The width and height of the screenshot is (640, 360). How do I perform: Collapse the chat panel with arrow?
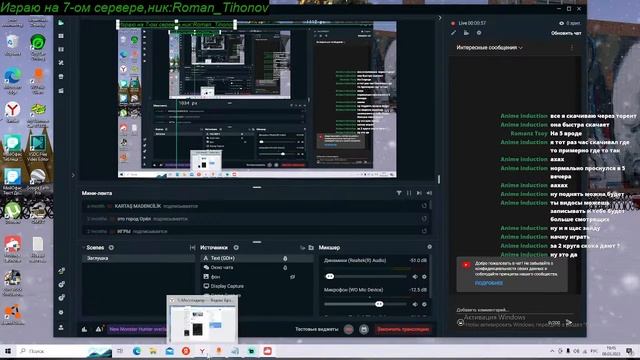pos(440,18)
